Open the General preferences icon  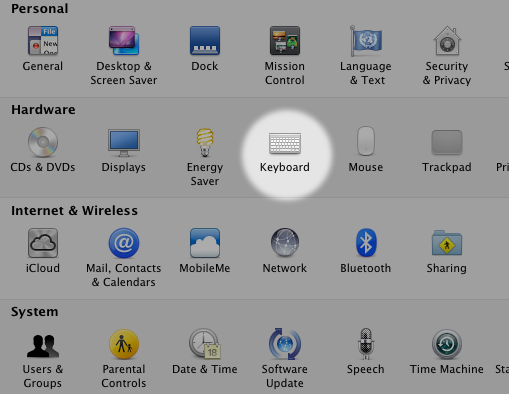[43, 41]
